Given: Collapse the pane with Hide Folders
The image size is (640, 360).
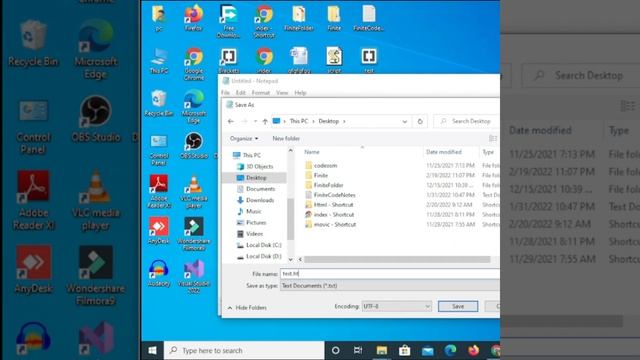Looking at the screenshot, I should pos(247,307).
